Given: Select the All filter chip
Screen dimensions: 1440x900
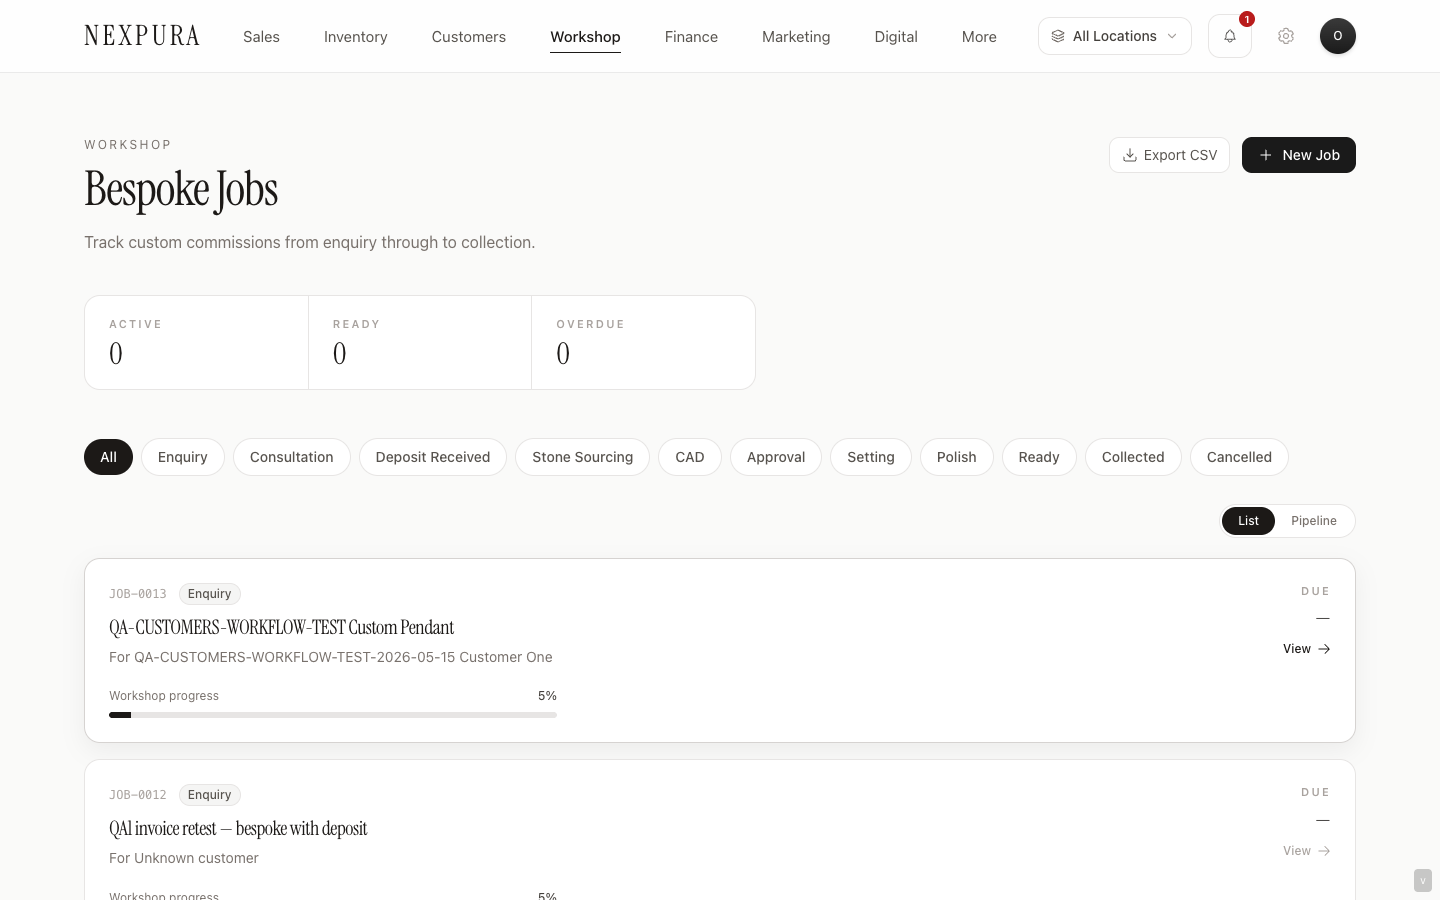Looking at the screenshot, I should tap(108, 457).
